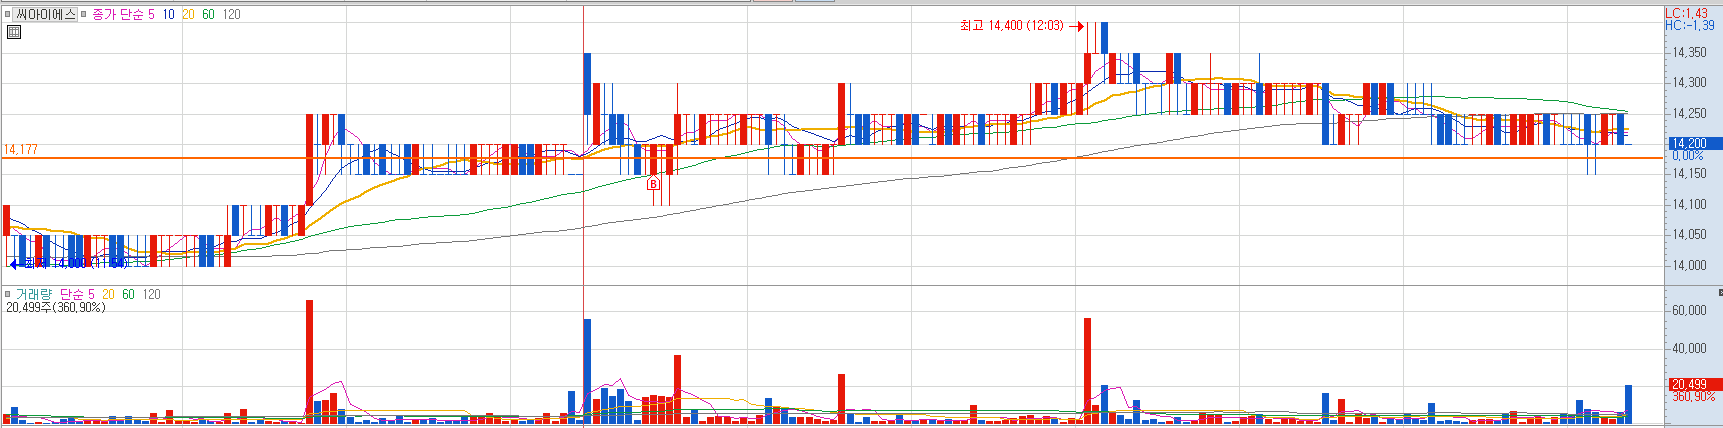Click the red 20,499 volume axis tag
Image resolution: width=1723 pixels, height=428 pixels.
point(1693,384)
